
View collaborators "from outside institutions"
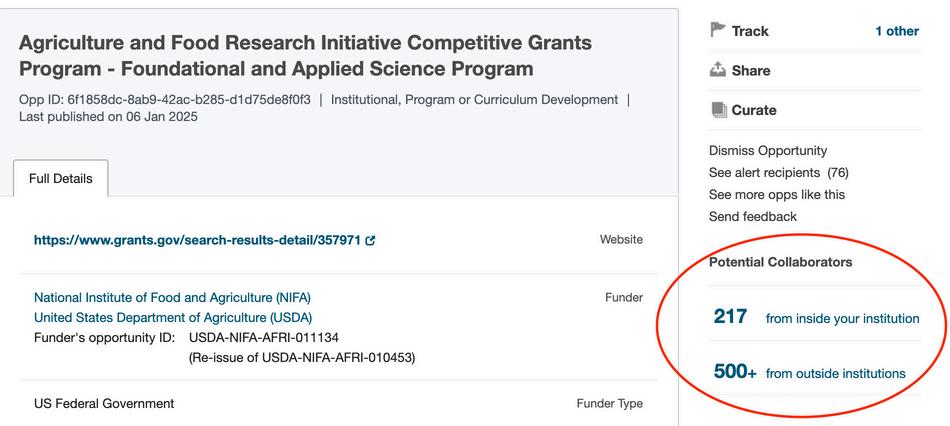(x=835, y=374)
